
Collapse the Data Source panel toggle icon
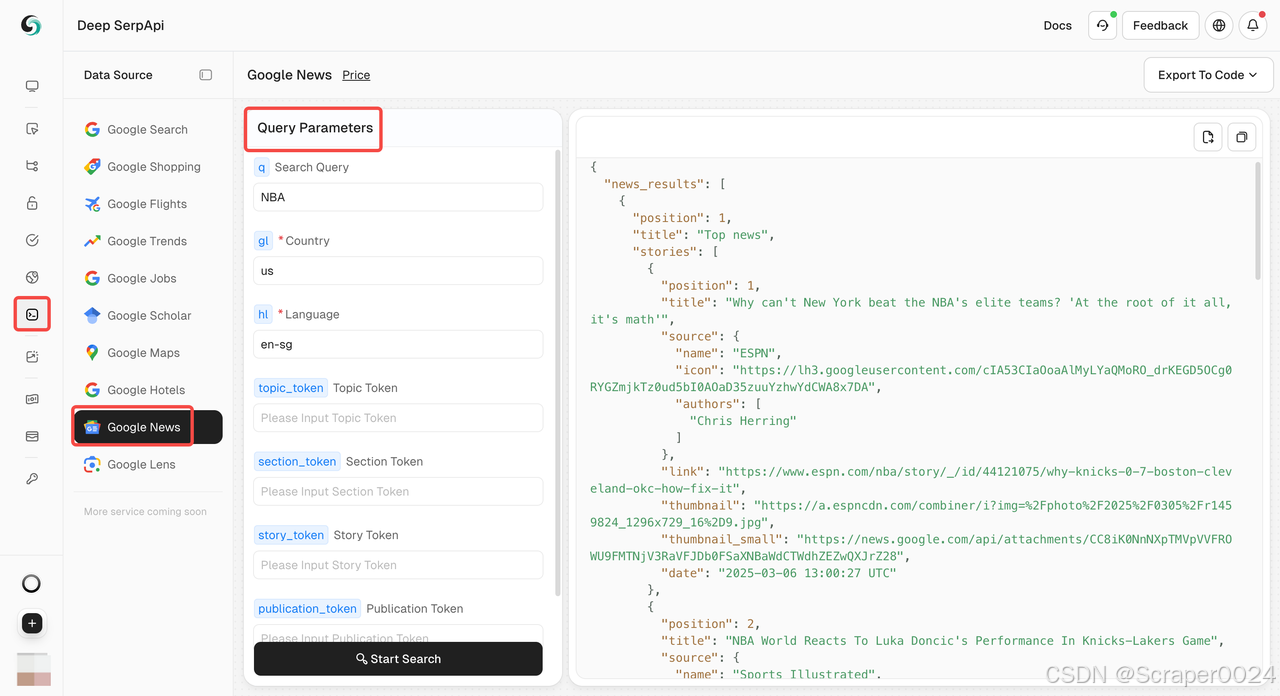[x=206, y=75]
